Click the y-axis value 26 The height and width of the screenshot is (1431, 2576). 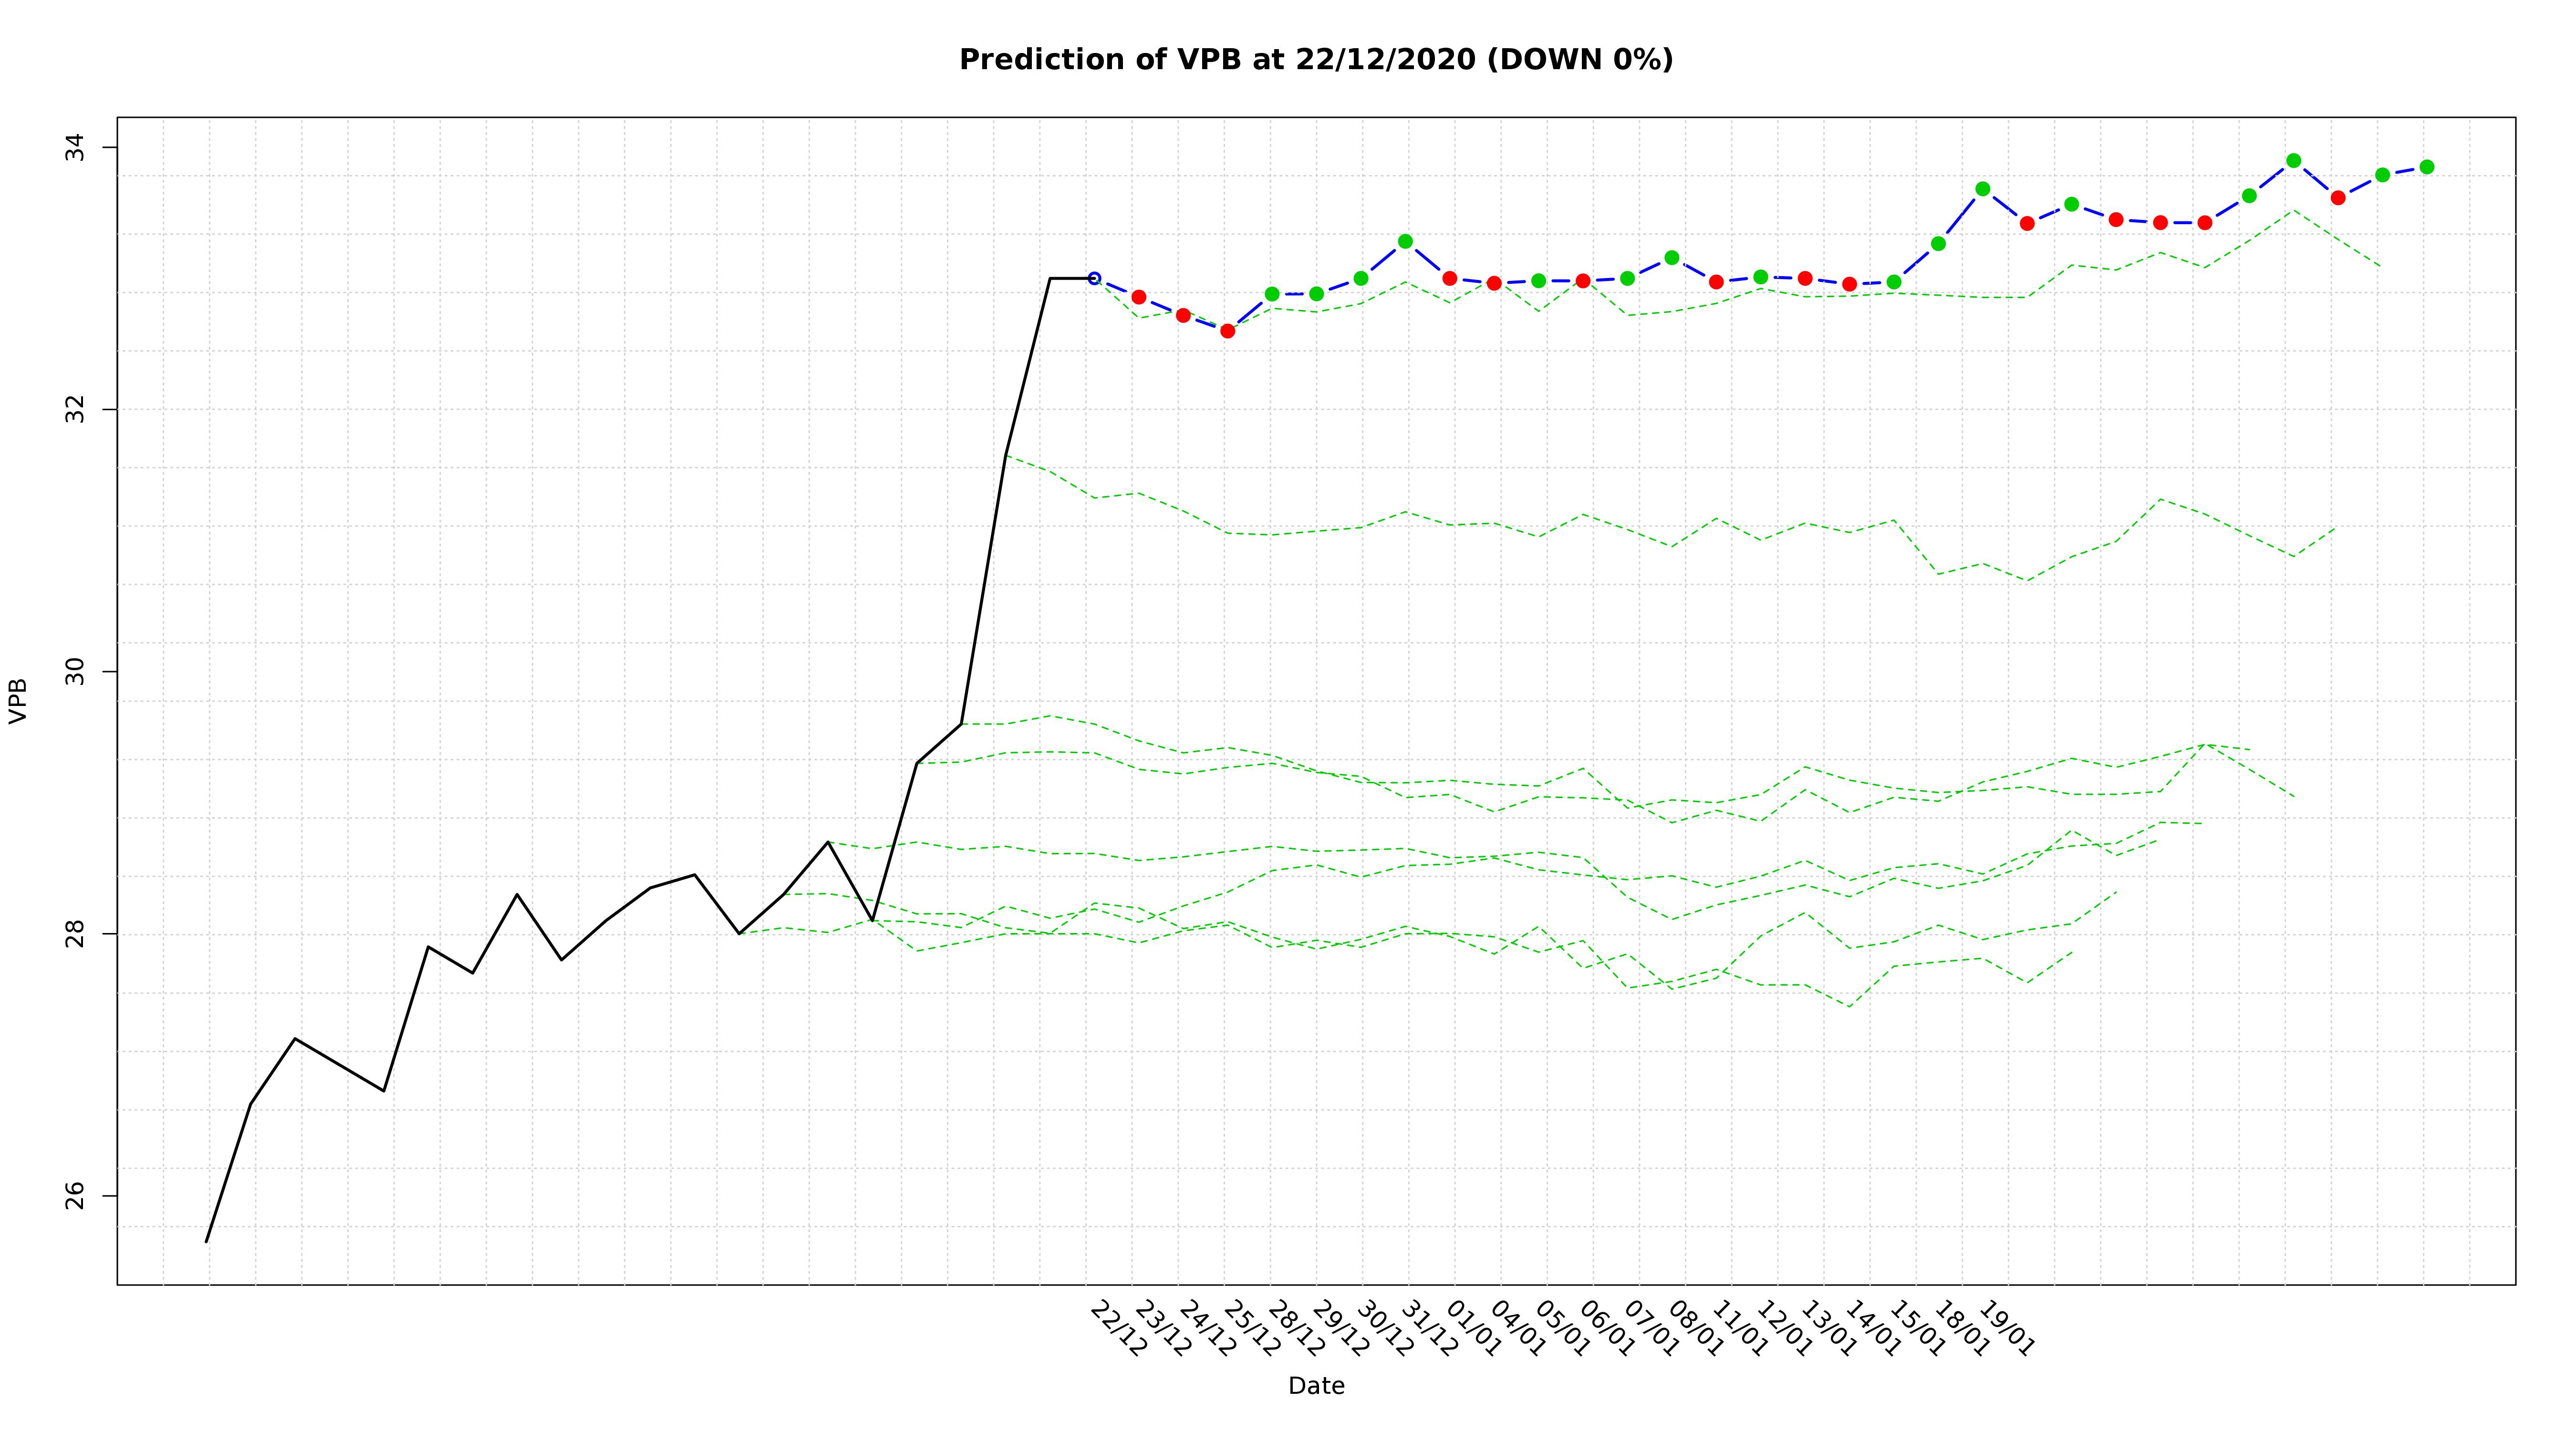(76, 1195)
